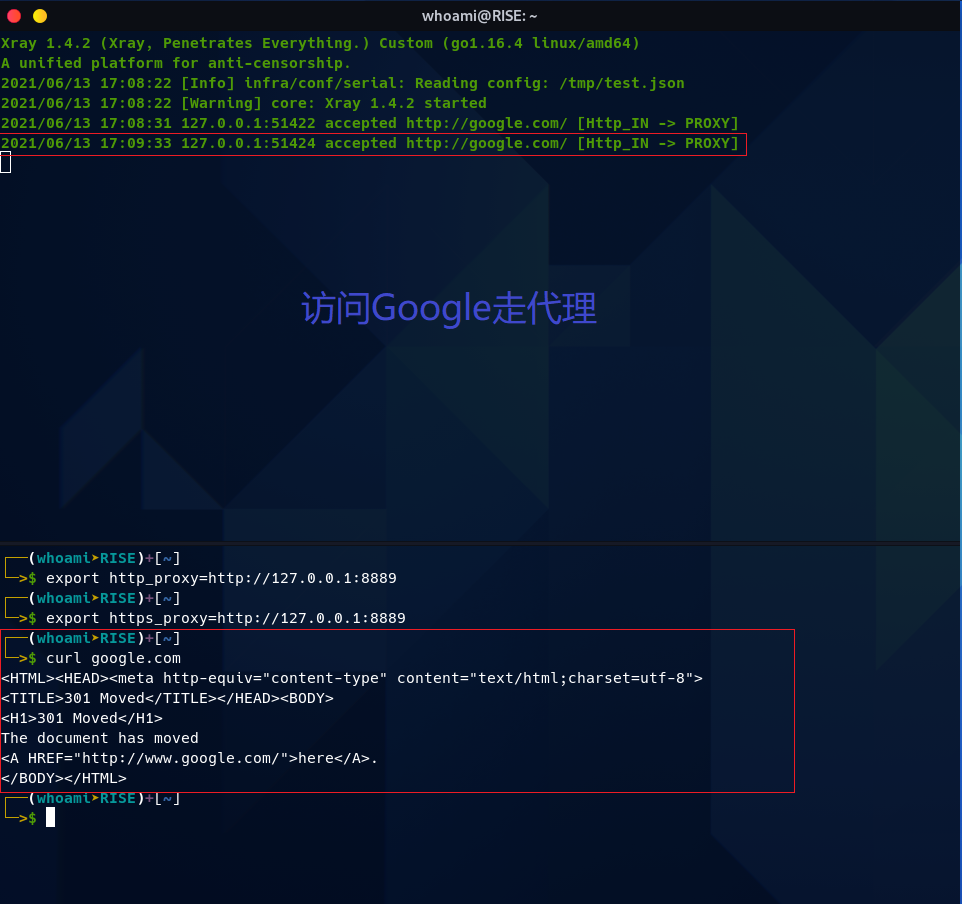Click the anti-censorship description line
Viewport: 962px width, 904px height.
point(176,63)
